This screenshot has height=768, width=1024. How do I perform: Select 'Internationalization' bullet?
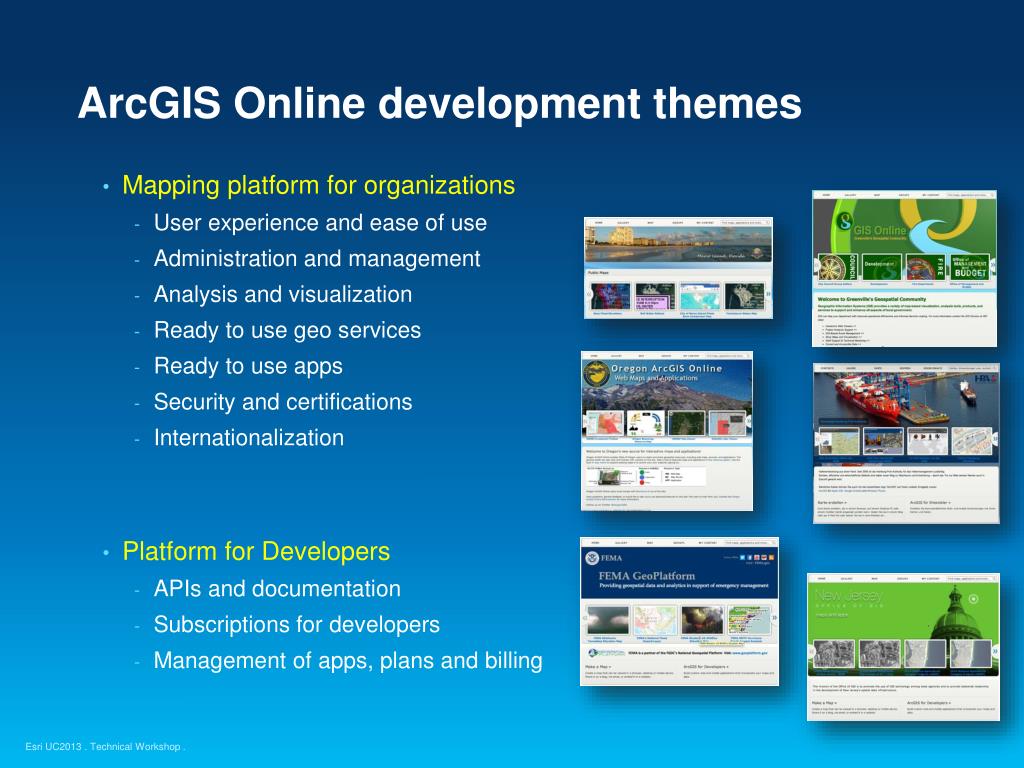point(249,438)
